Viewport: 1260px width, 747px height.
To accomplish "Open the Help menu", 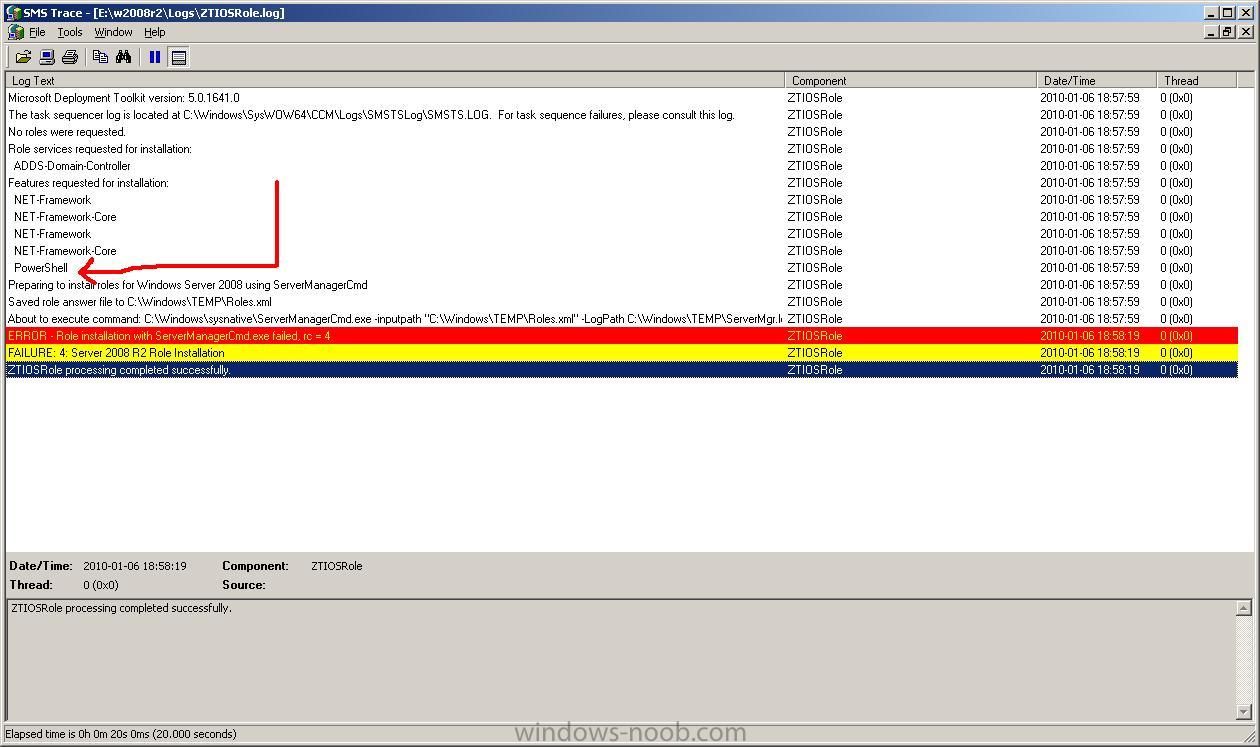I will tap(154, 32).
